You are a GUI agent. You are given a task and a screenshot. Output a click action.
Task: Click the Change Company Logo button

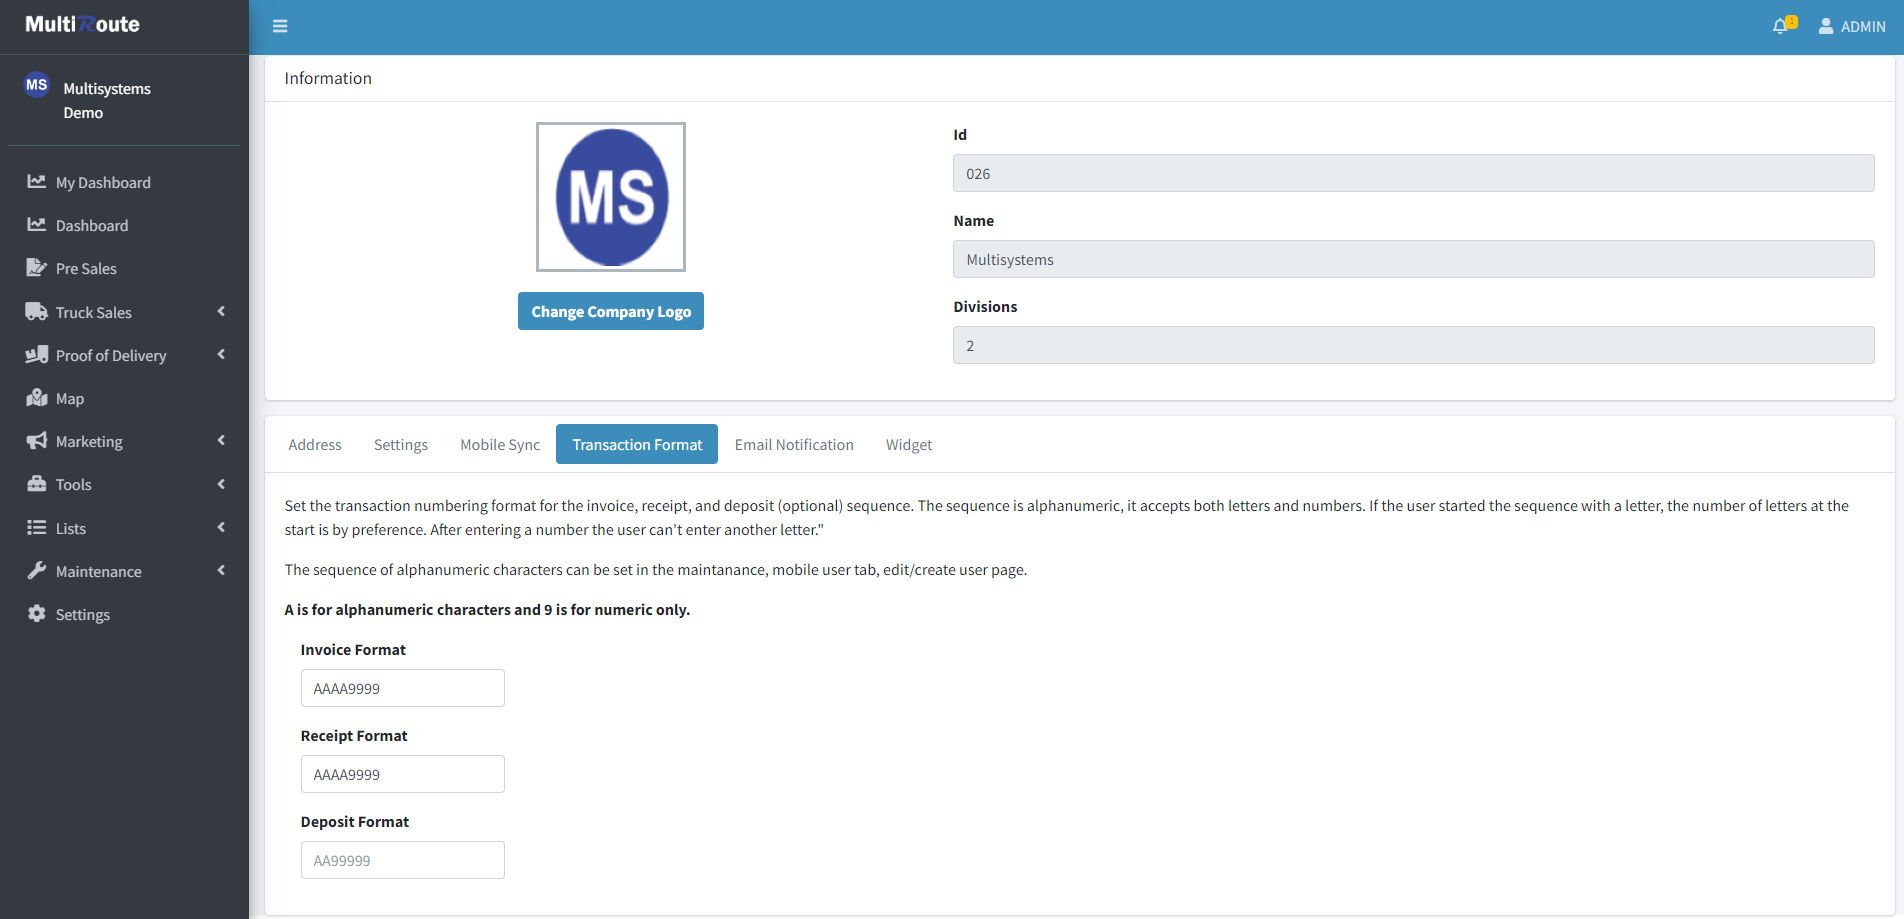click(x=611, y=311)
